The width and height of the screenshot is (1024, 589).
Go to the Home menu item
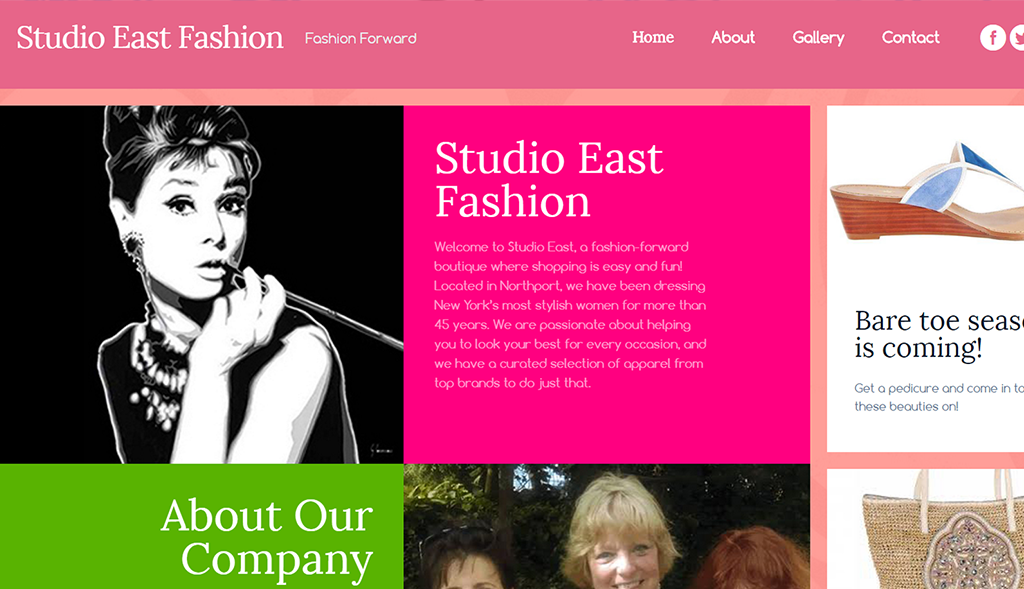(653, 37)
